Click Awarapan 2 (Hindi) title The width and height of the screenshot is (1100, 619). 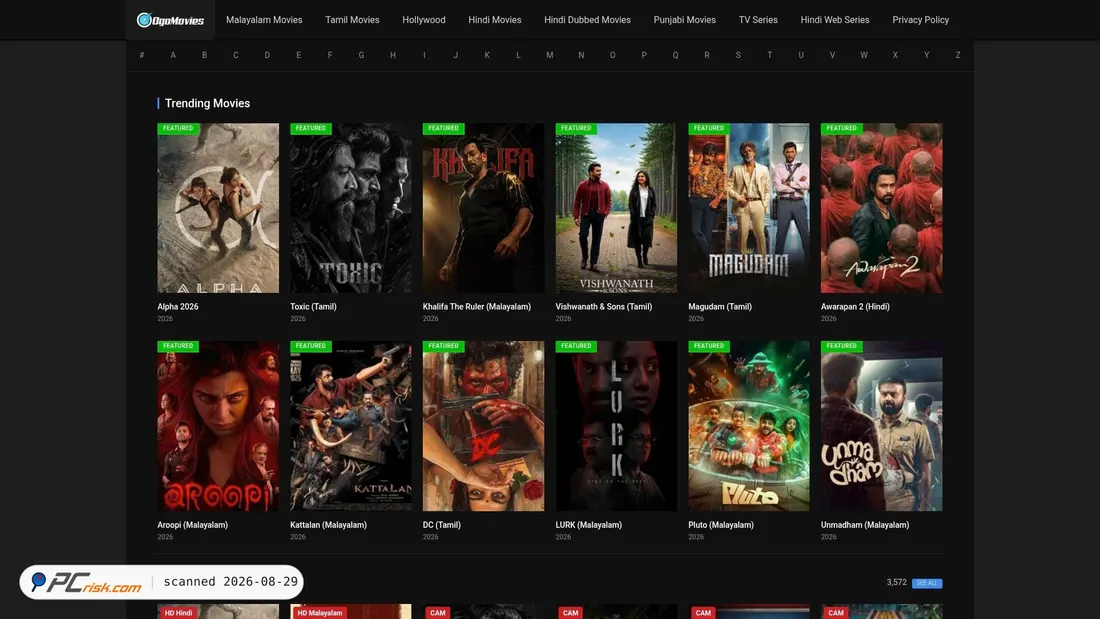[855, 307]
